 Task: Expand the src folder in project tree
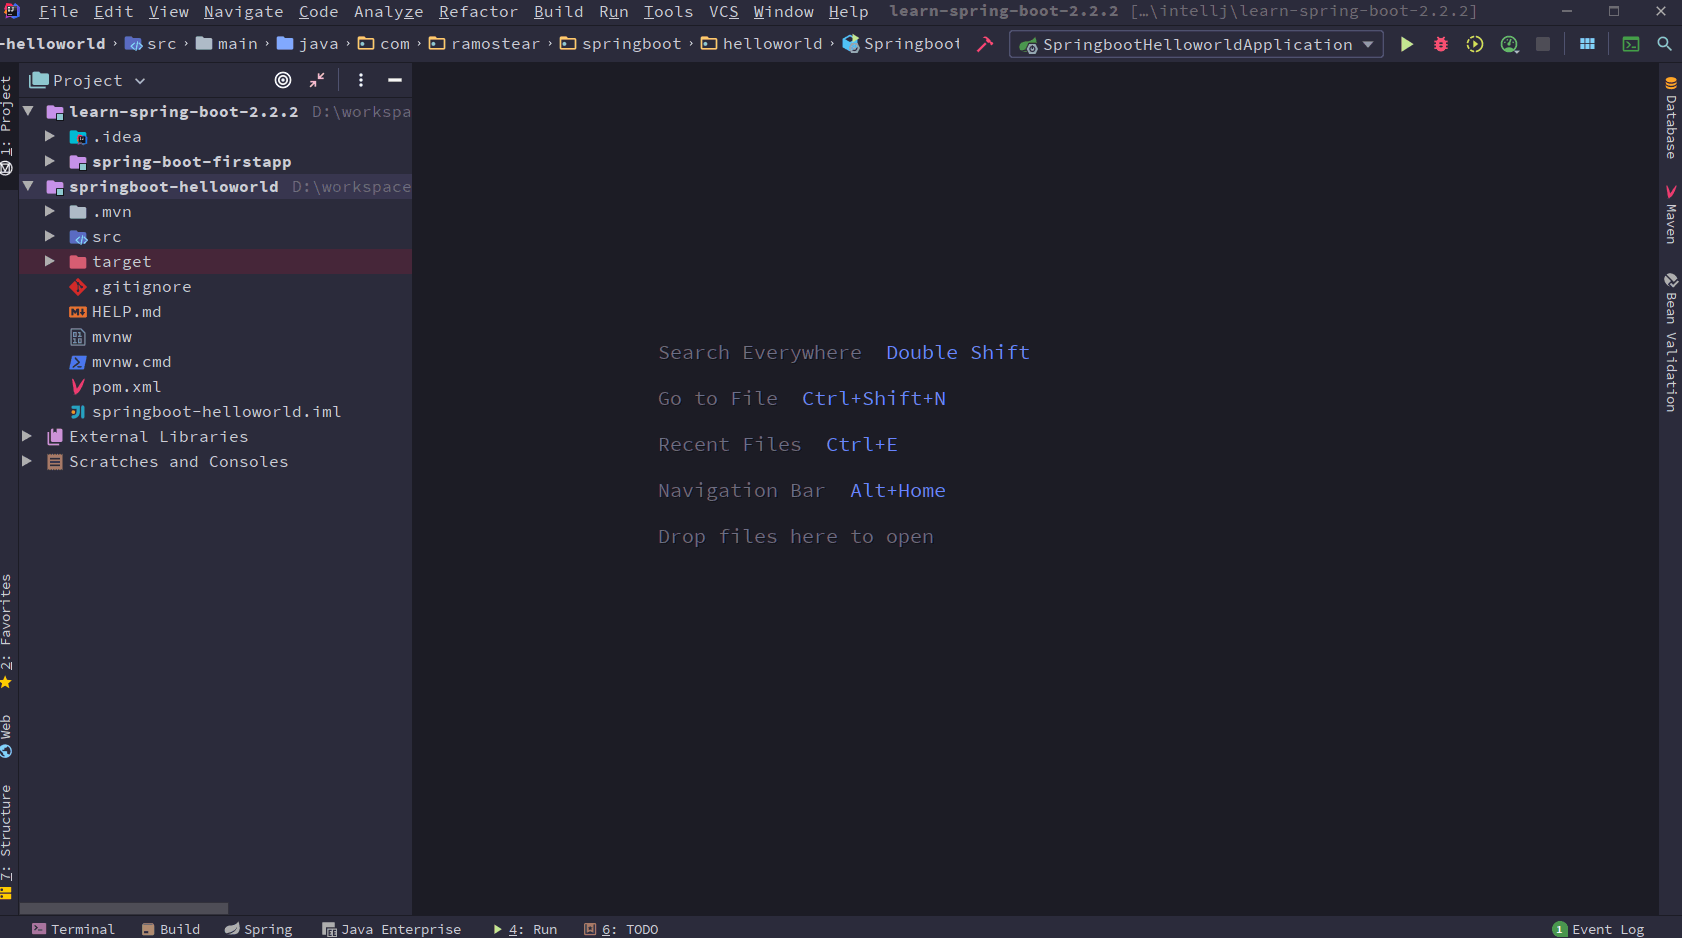(49, 236)
